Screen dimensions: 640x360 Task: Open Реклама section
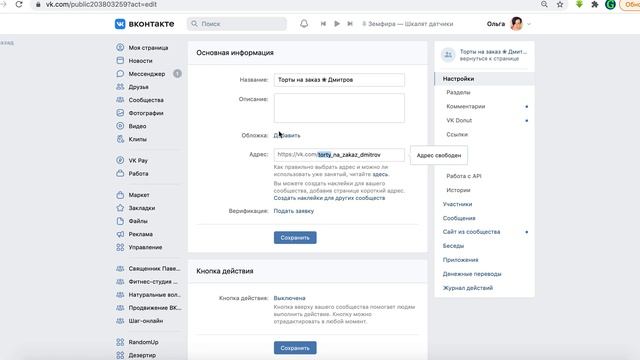[x=135, y=234]
